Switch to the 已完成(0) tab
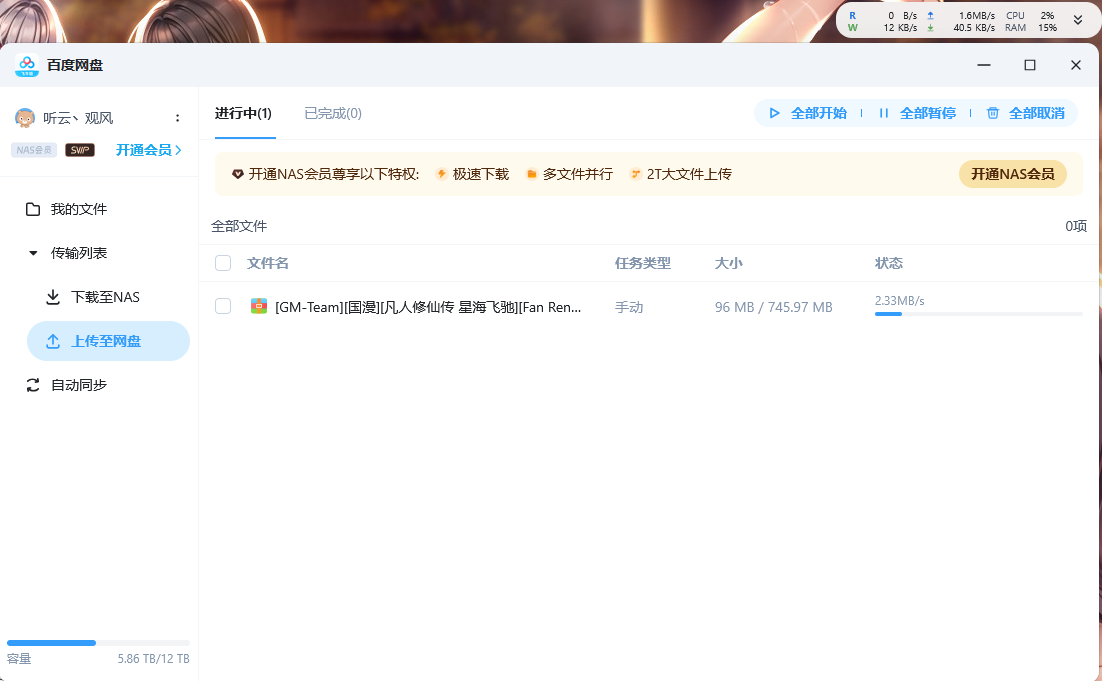The image size is (1102, 681). coord(333,113)
